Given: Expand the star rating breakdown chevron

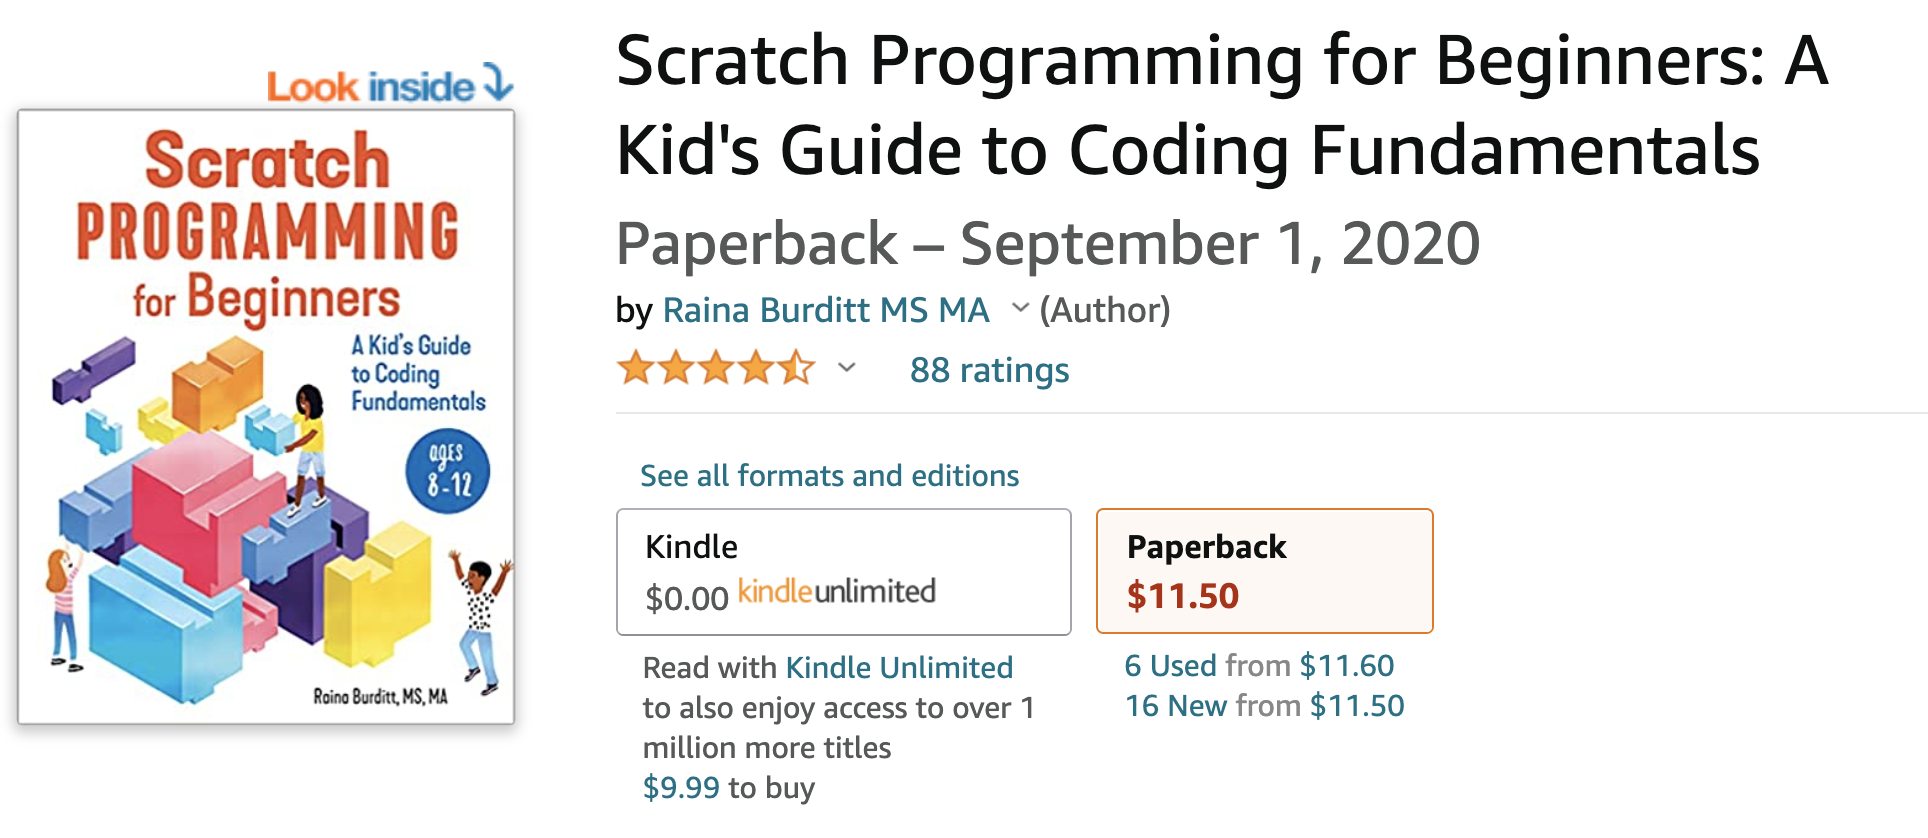Looking at the screenshot, I should 847,368.
